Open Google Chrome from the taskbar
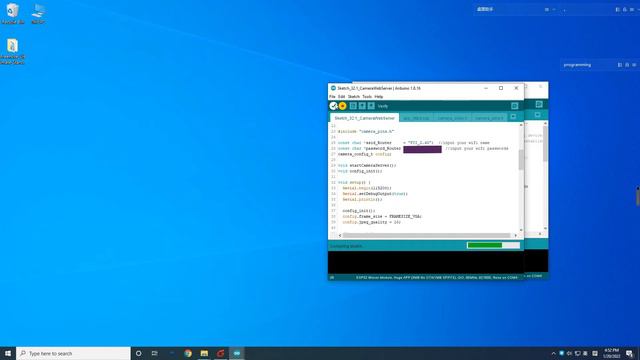The image size is (640, 360). [188, 353]
